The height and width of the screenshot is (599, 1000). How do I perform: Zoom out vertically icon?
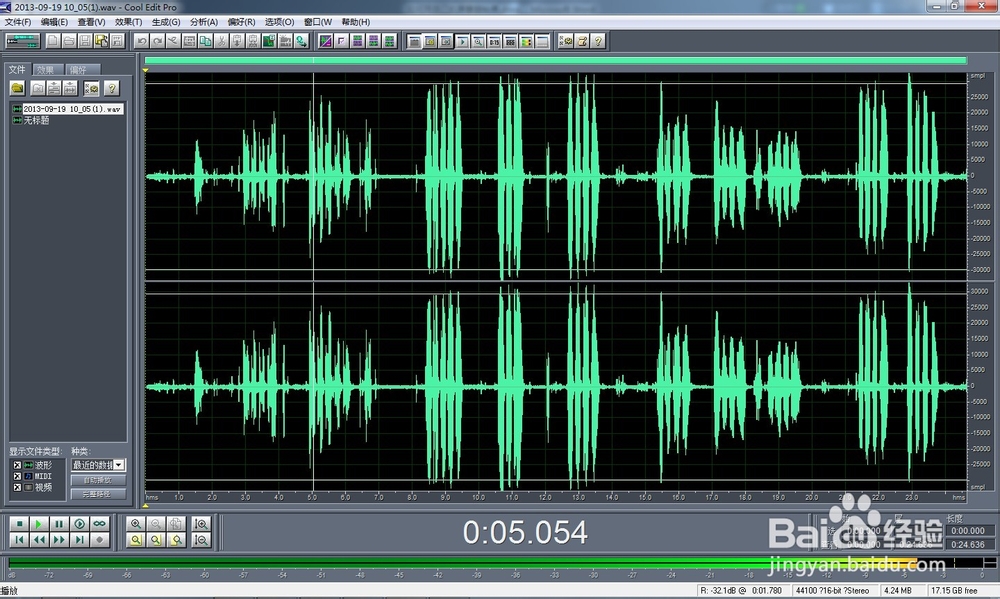[x=201, y=540]
